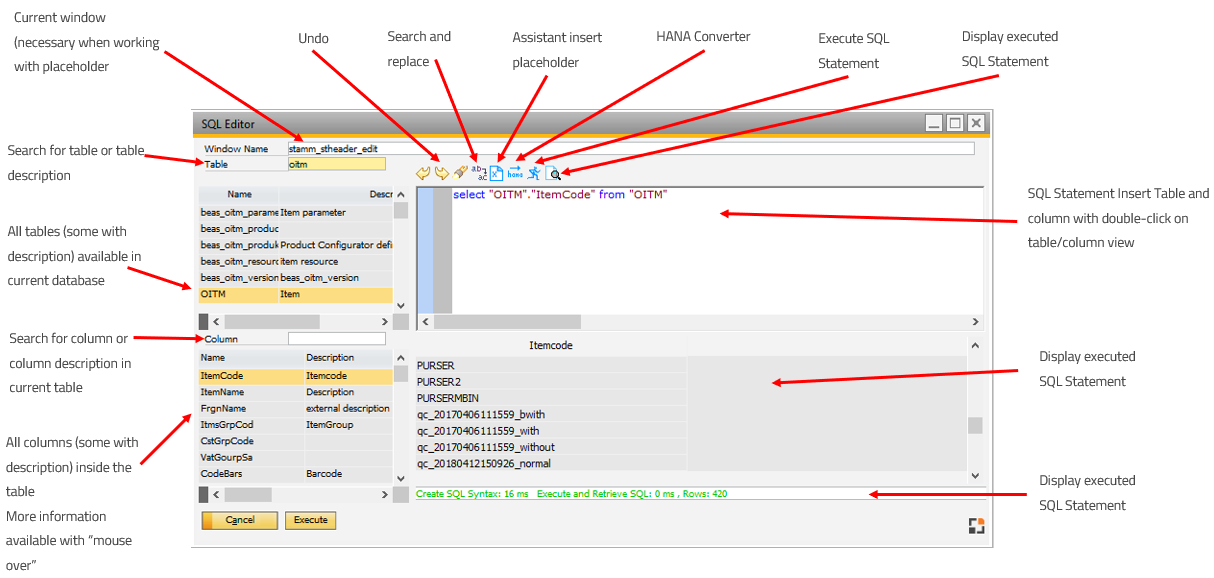Click the Undo icon in SQL Editor toolbar
The width and height of the screenshot is (1214, 578).
point(422,171)
